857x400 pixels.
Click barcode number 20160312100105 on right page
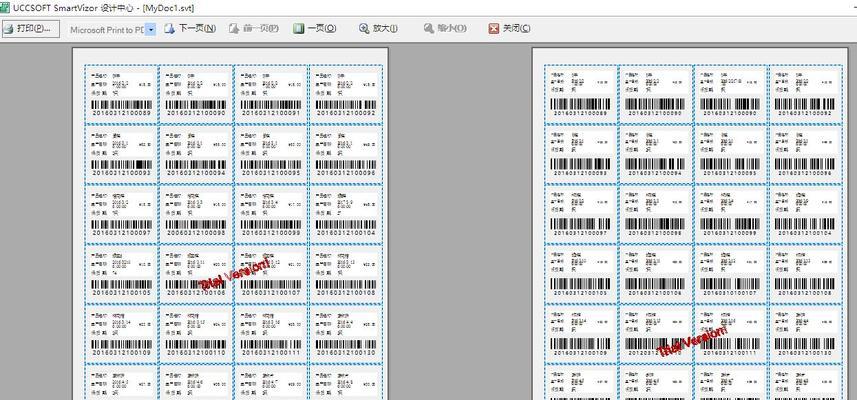pyautogui.click(x=580, y=293)
